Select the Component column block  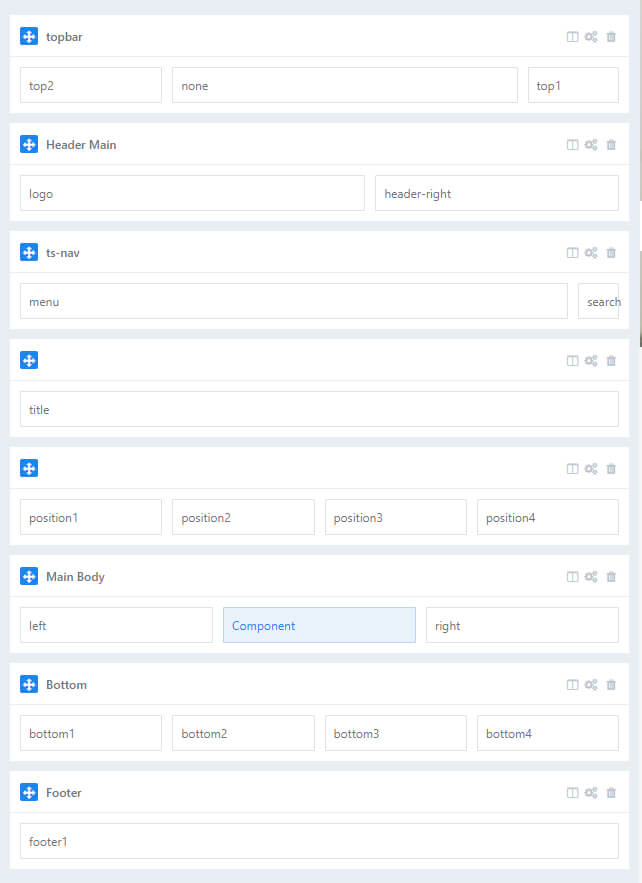pos(319,625)
